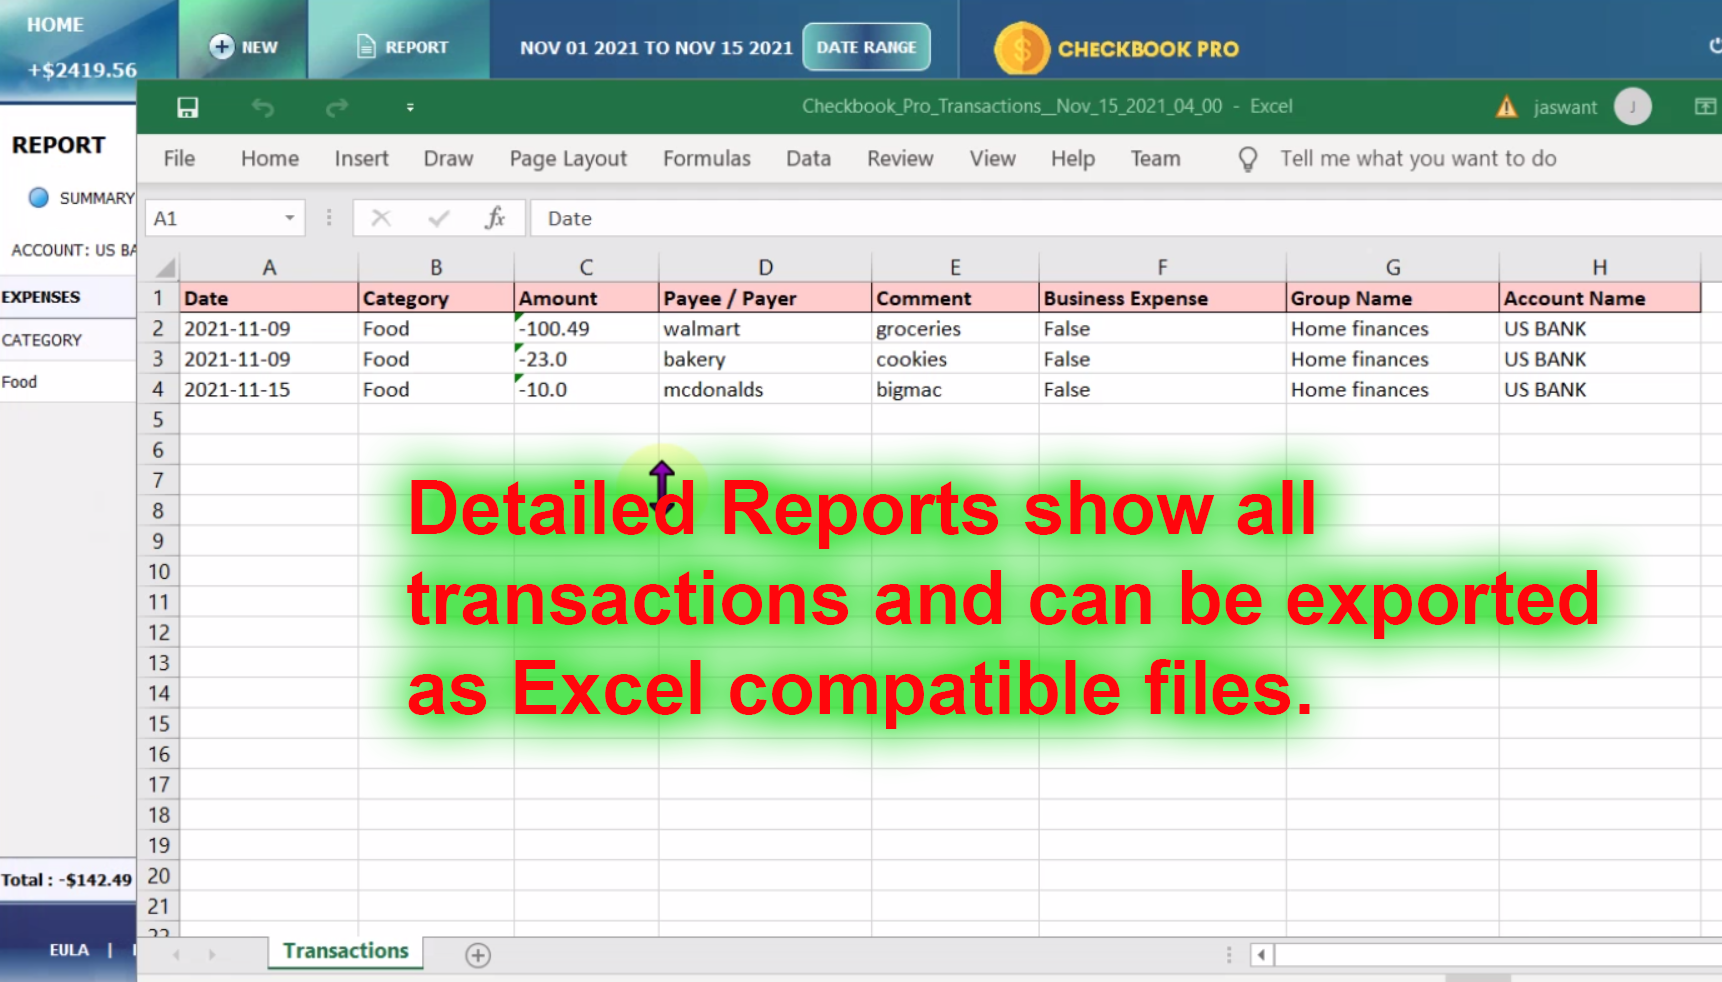Open the Review ribbon tab
This screenshot has height=982, width=1722.
tap(900, 158)
